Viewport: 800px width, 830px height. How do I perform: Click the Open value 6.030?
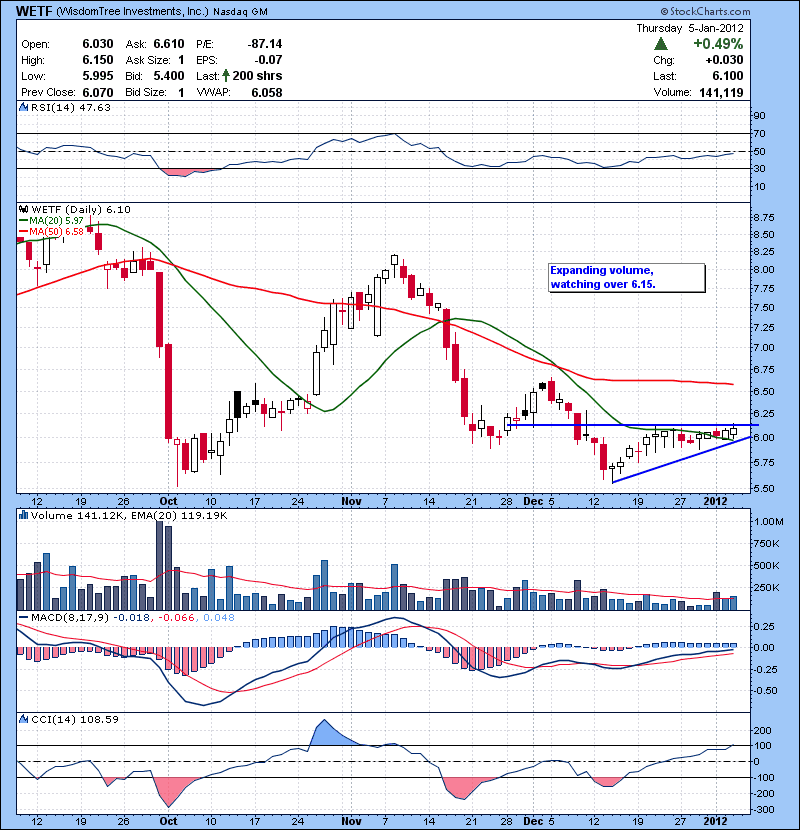tap(98, 44)
